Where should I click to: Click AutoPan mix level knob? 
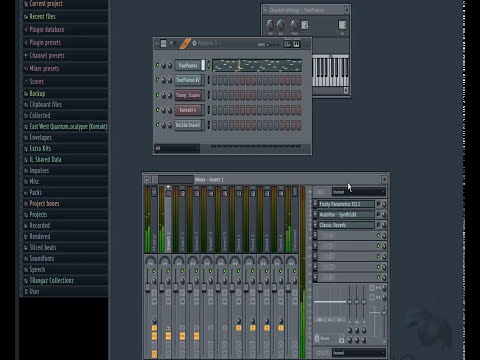pyautogui.click(x=384, y=215)
